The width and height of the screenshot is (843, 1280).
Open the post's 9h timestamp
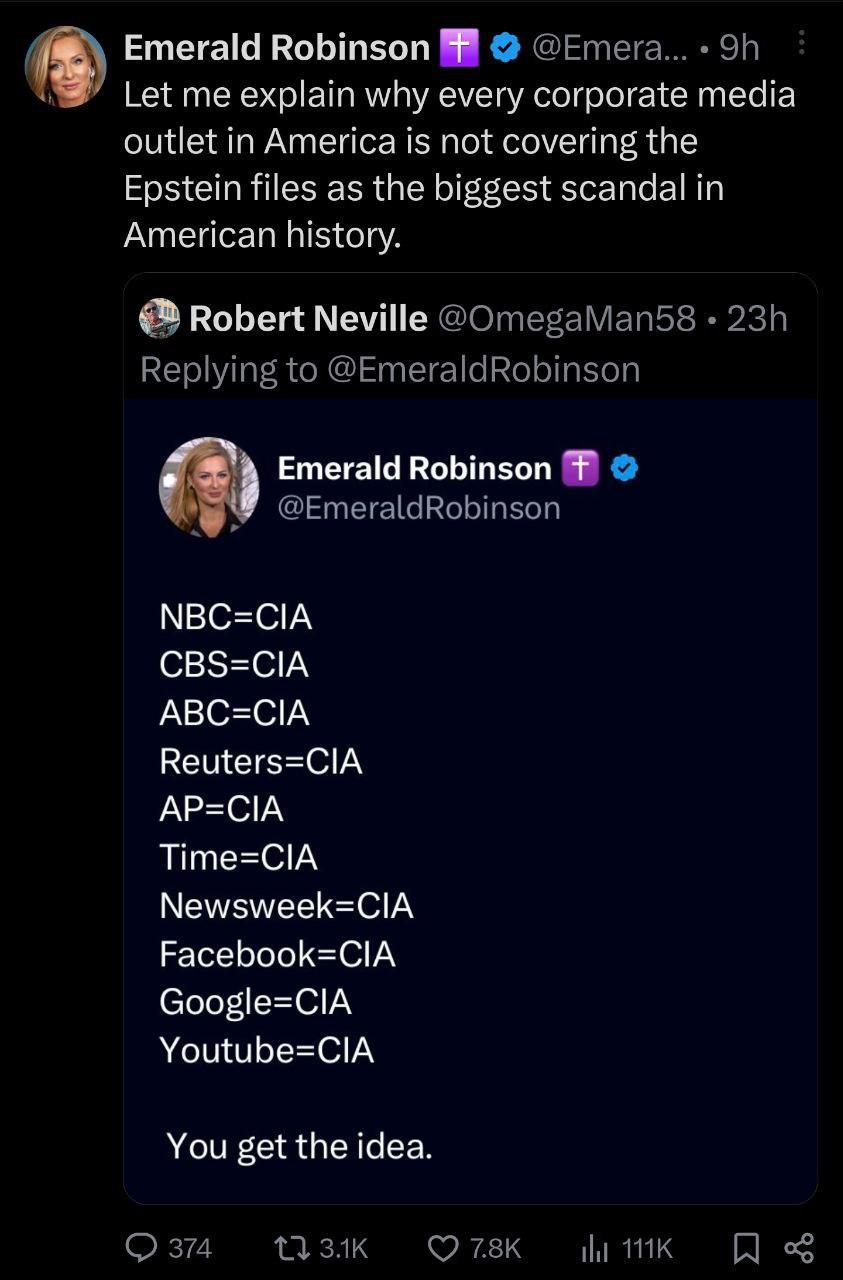(740, 47)
